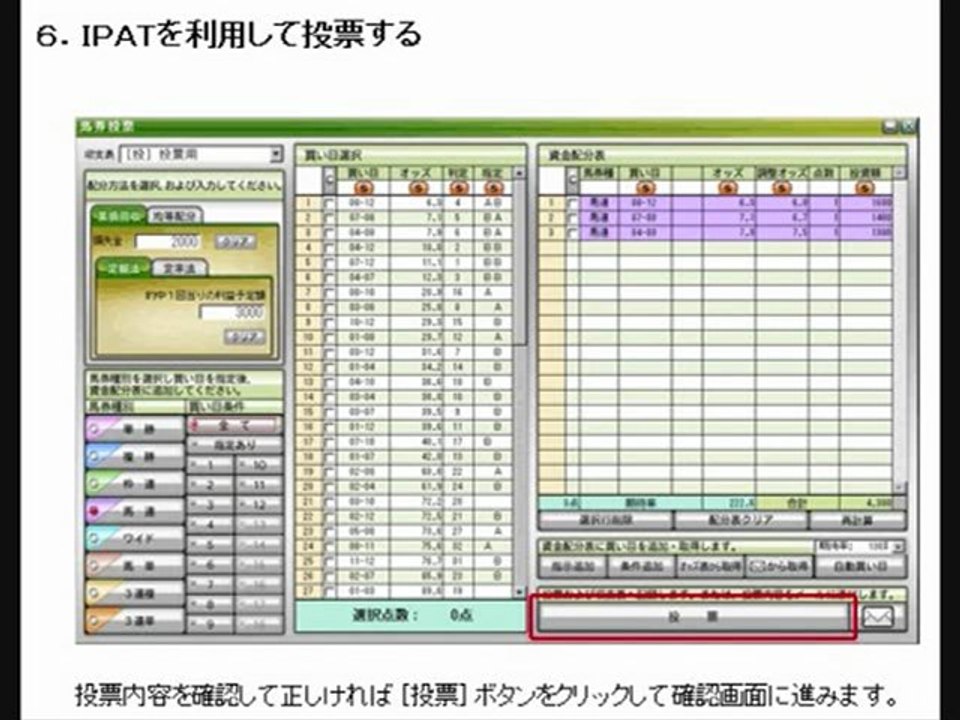Open the 設定表 dropdown at top-left
Screen dimensions: 960x720
276,154
